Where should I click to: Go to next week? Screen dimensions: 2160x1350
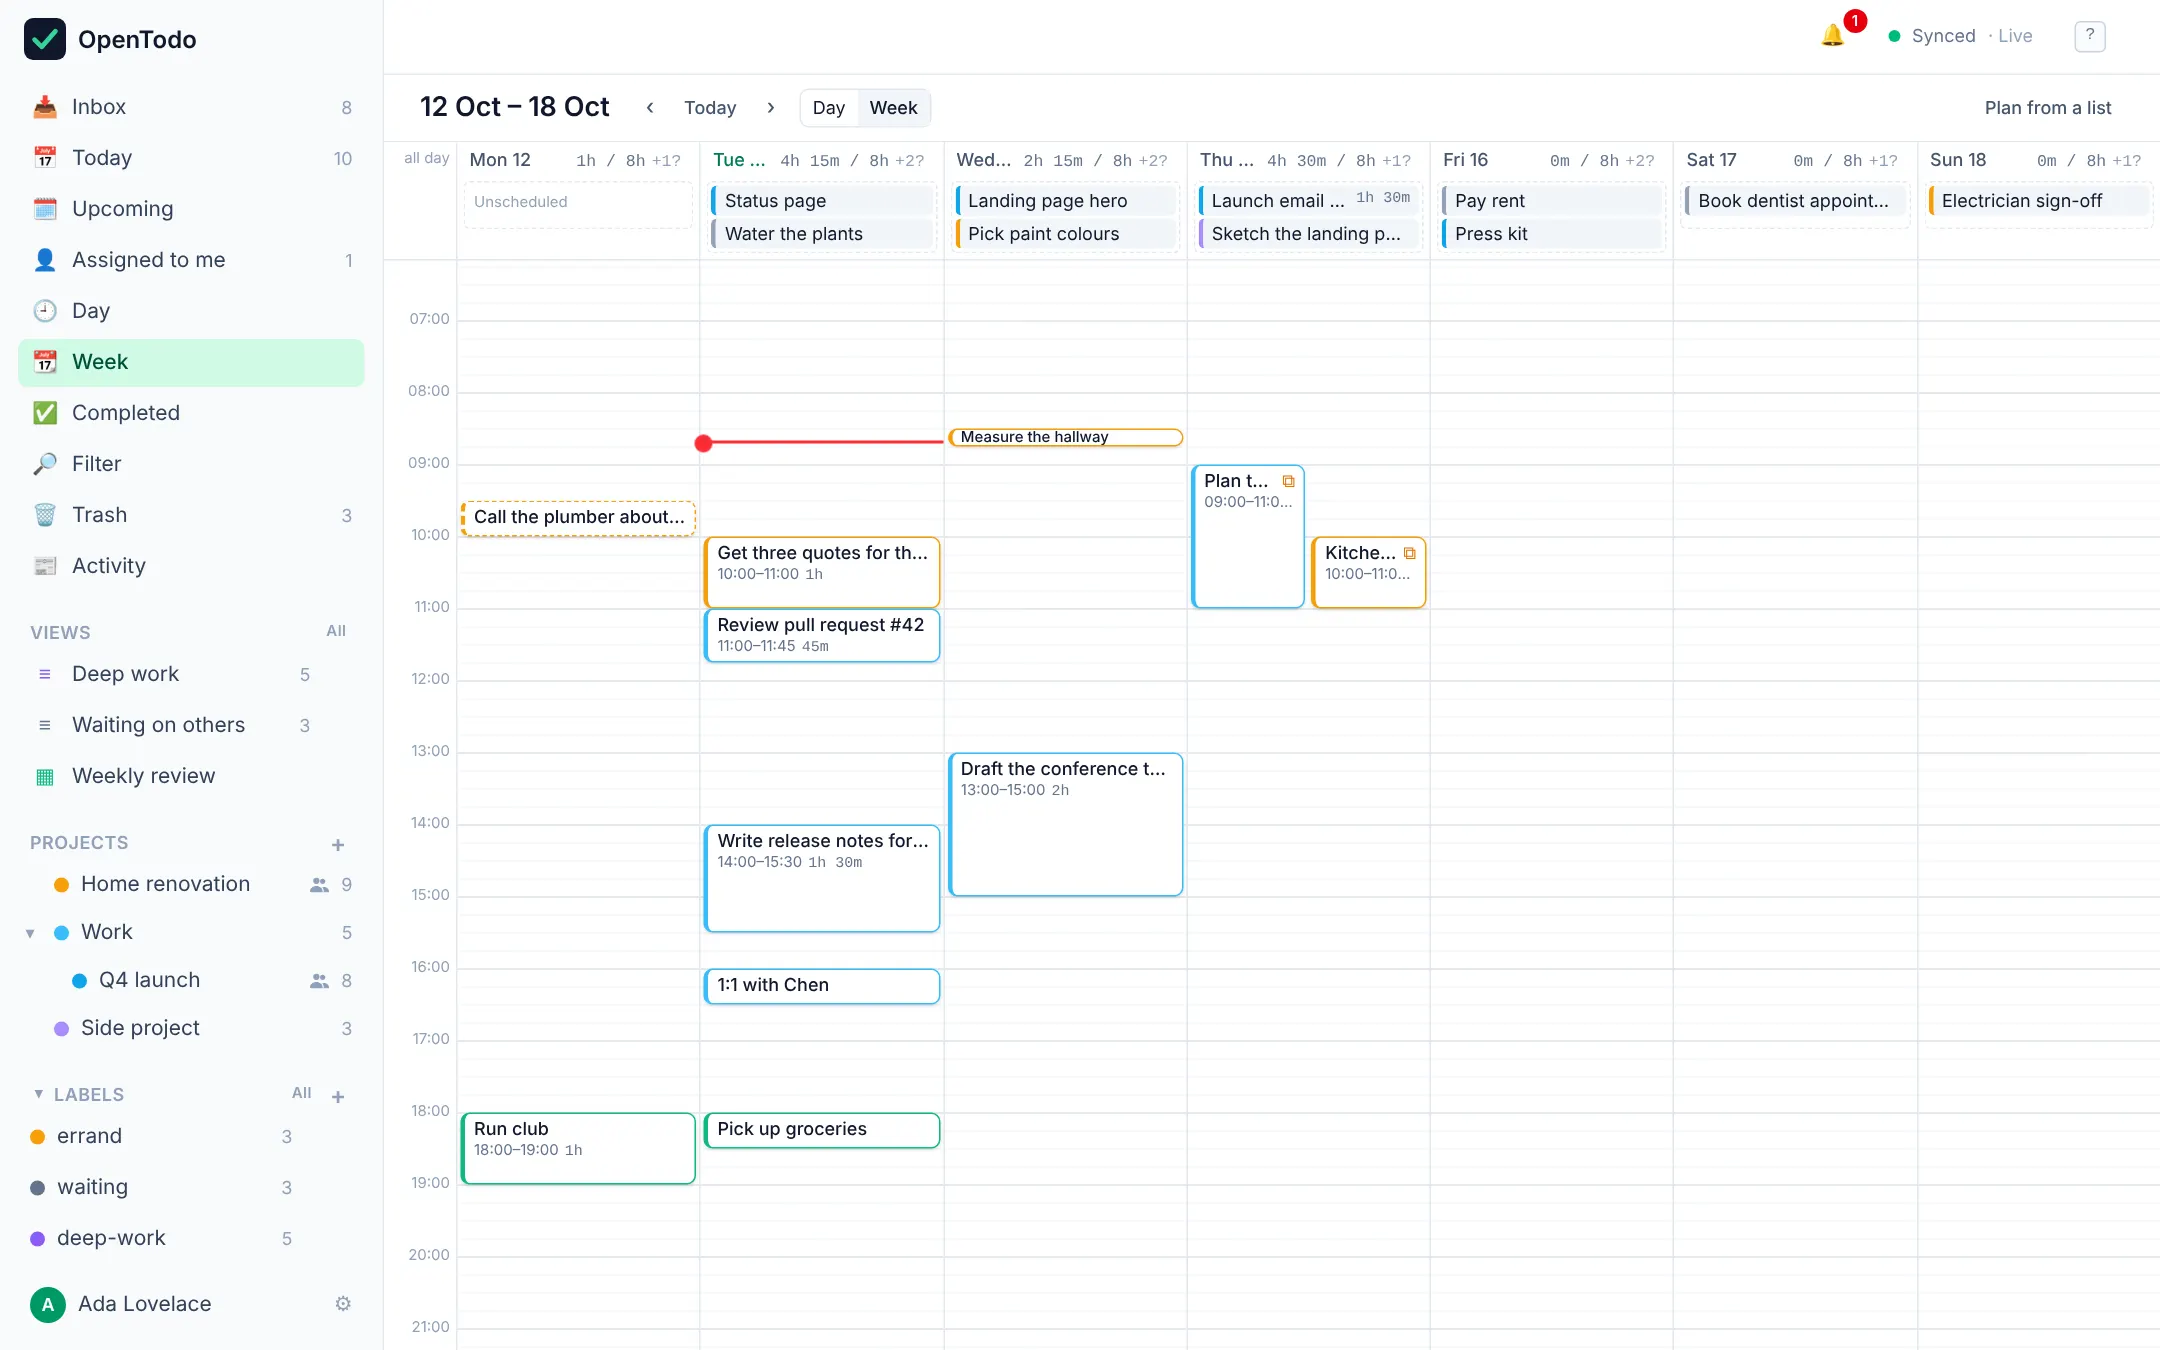click(x=771, y=108)
